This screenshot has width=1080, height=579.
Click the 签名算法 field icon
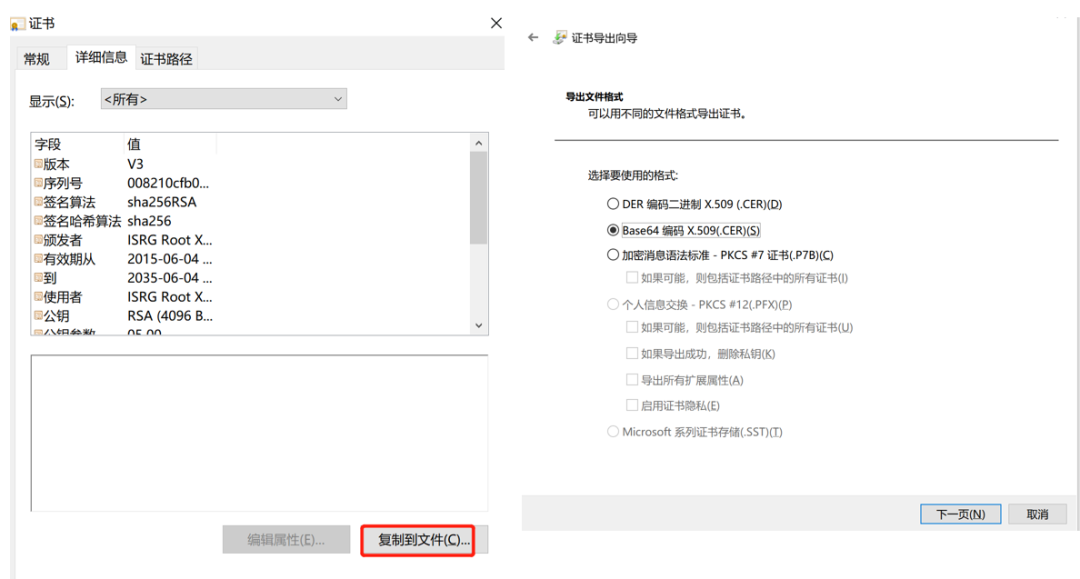pyautogui.click(x=39, y=202)
